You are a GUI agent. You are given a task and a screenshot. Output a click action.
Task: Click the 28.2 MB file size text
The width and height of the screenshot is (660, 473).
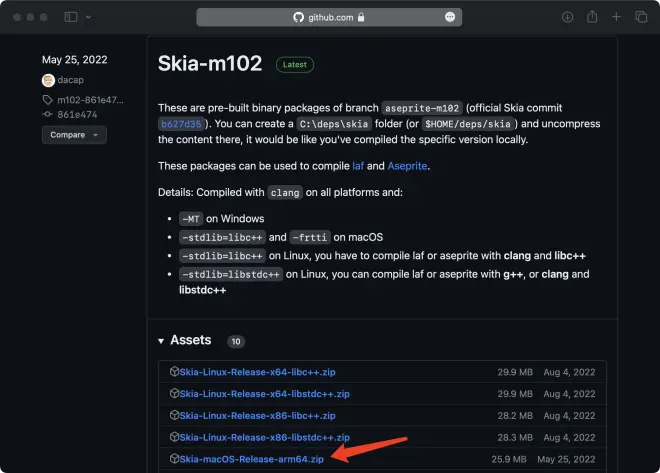pos(515,416)
